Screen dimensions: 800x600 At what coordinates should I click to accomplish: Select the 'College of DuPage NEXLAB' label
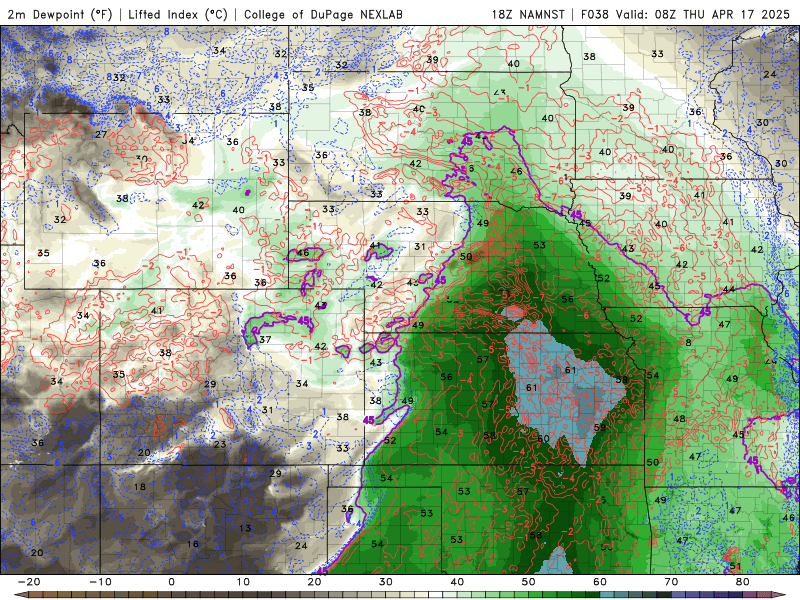click(323, 14)
